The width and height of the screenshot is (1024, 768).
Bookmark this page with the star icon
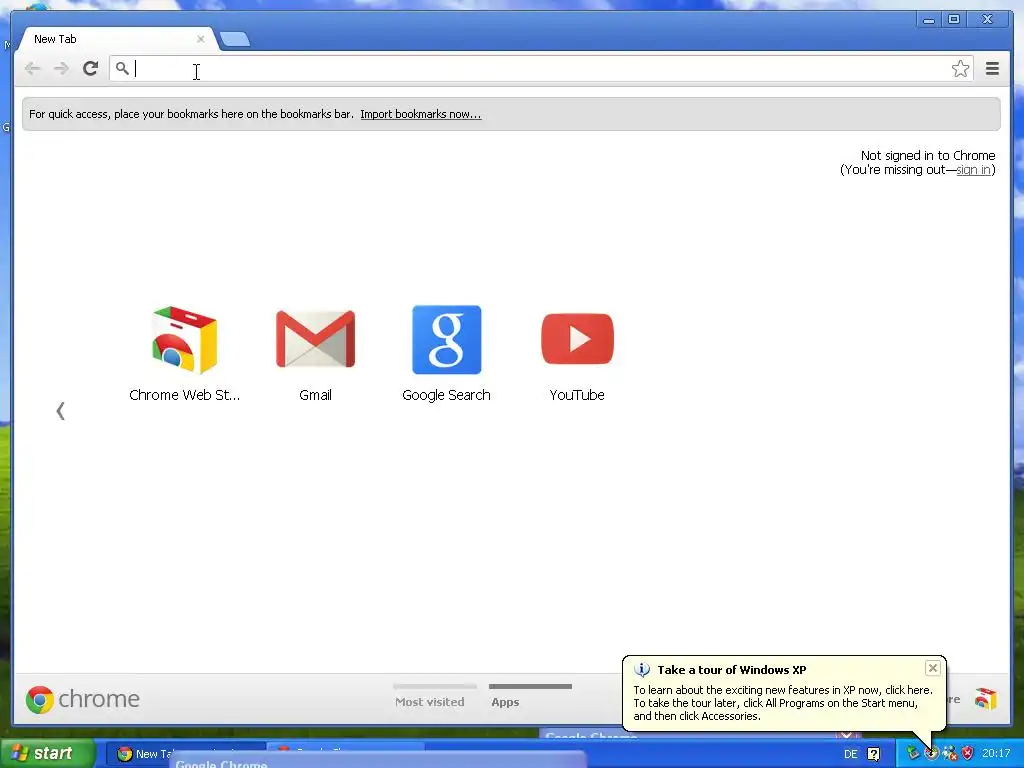[960, 69]
